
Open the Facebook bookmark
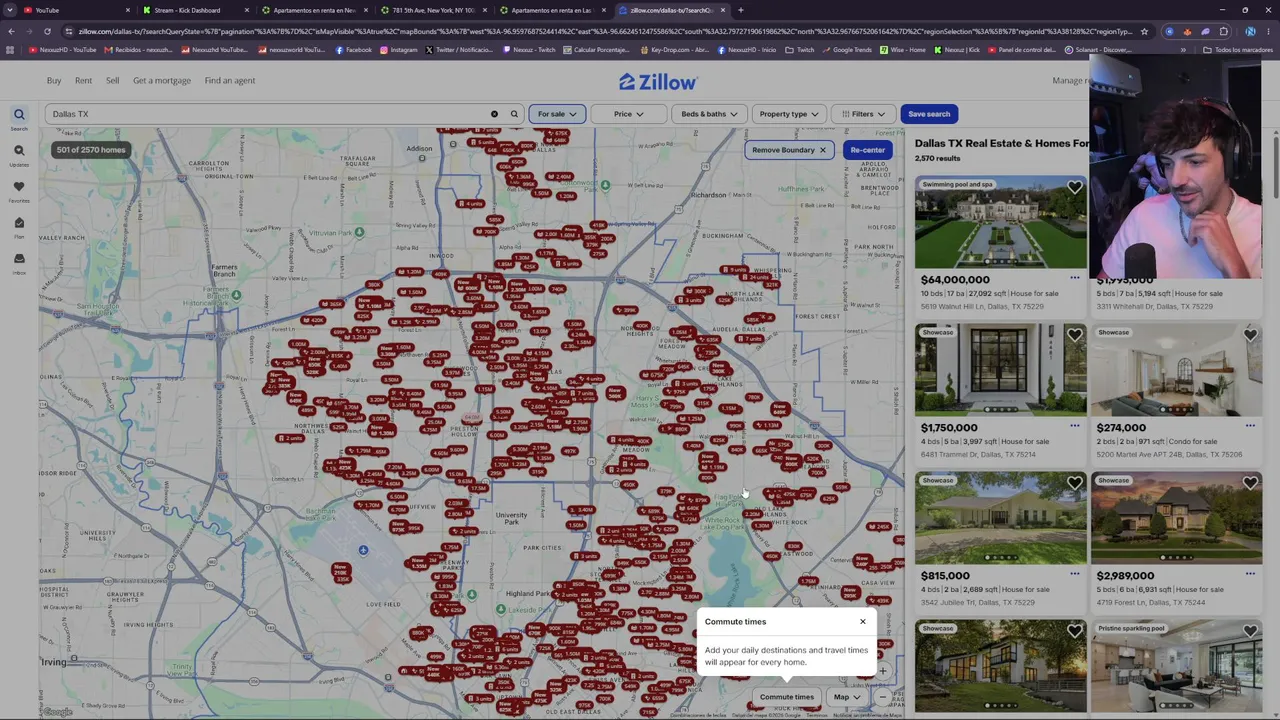(x=354, y=50)
